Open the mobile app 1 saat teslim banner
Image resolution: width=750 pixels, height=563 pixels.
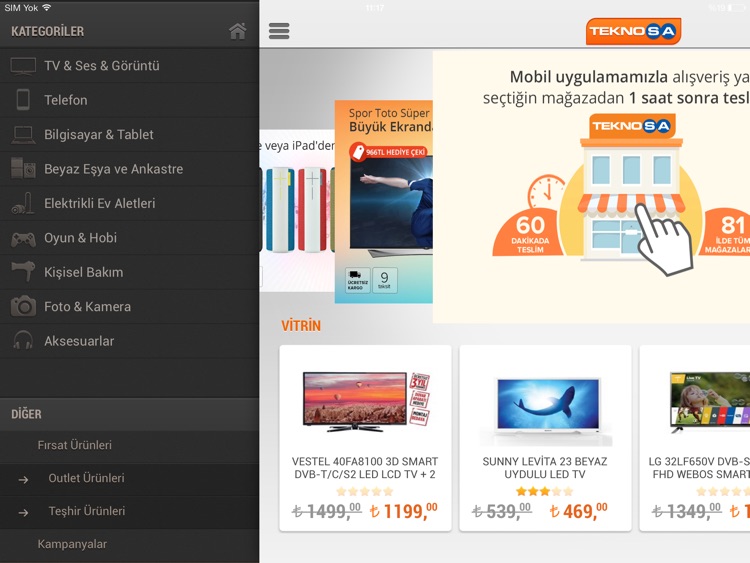(591, 187)
